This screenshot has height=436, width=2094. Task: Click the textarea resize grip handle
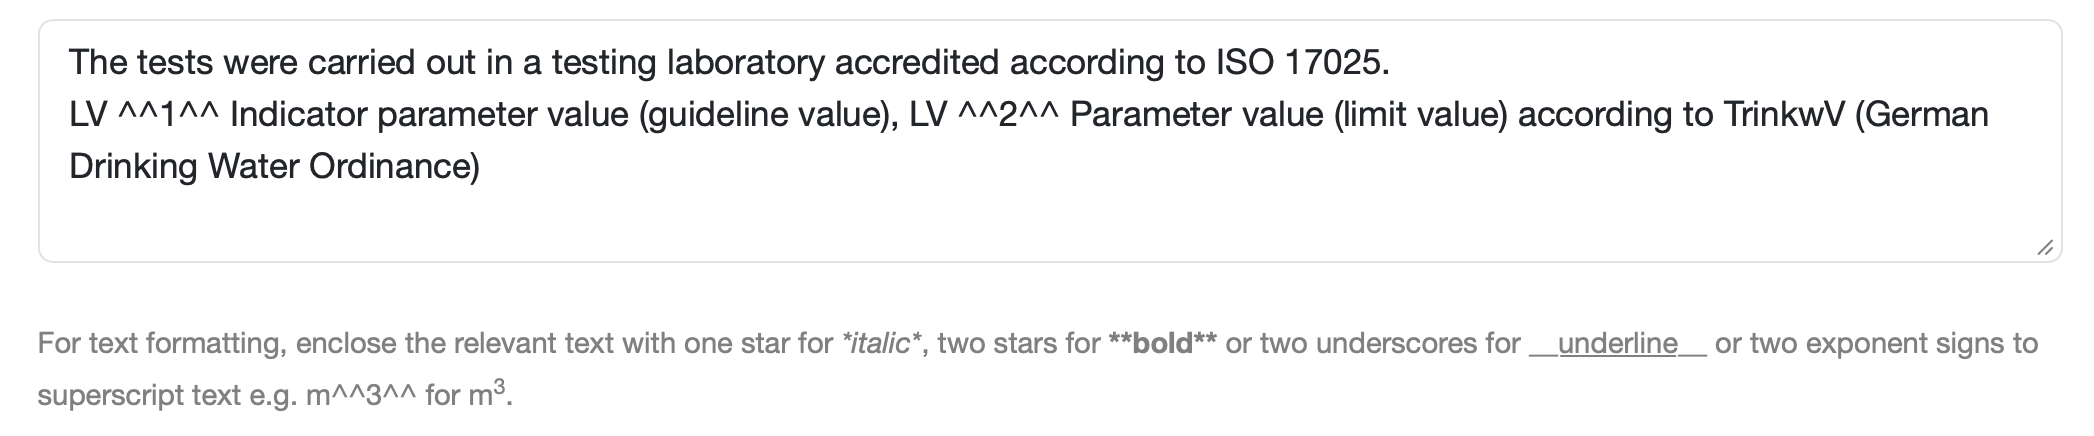coord(2045,248)
